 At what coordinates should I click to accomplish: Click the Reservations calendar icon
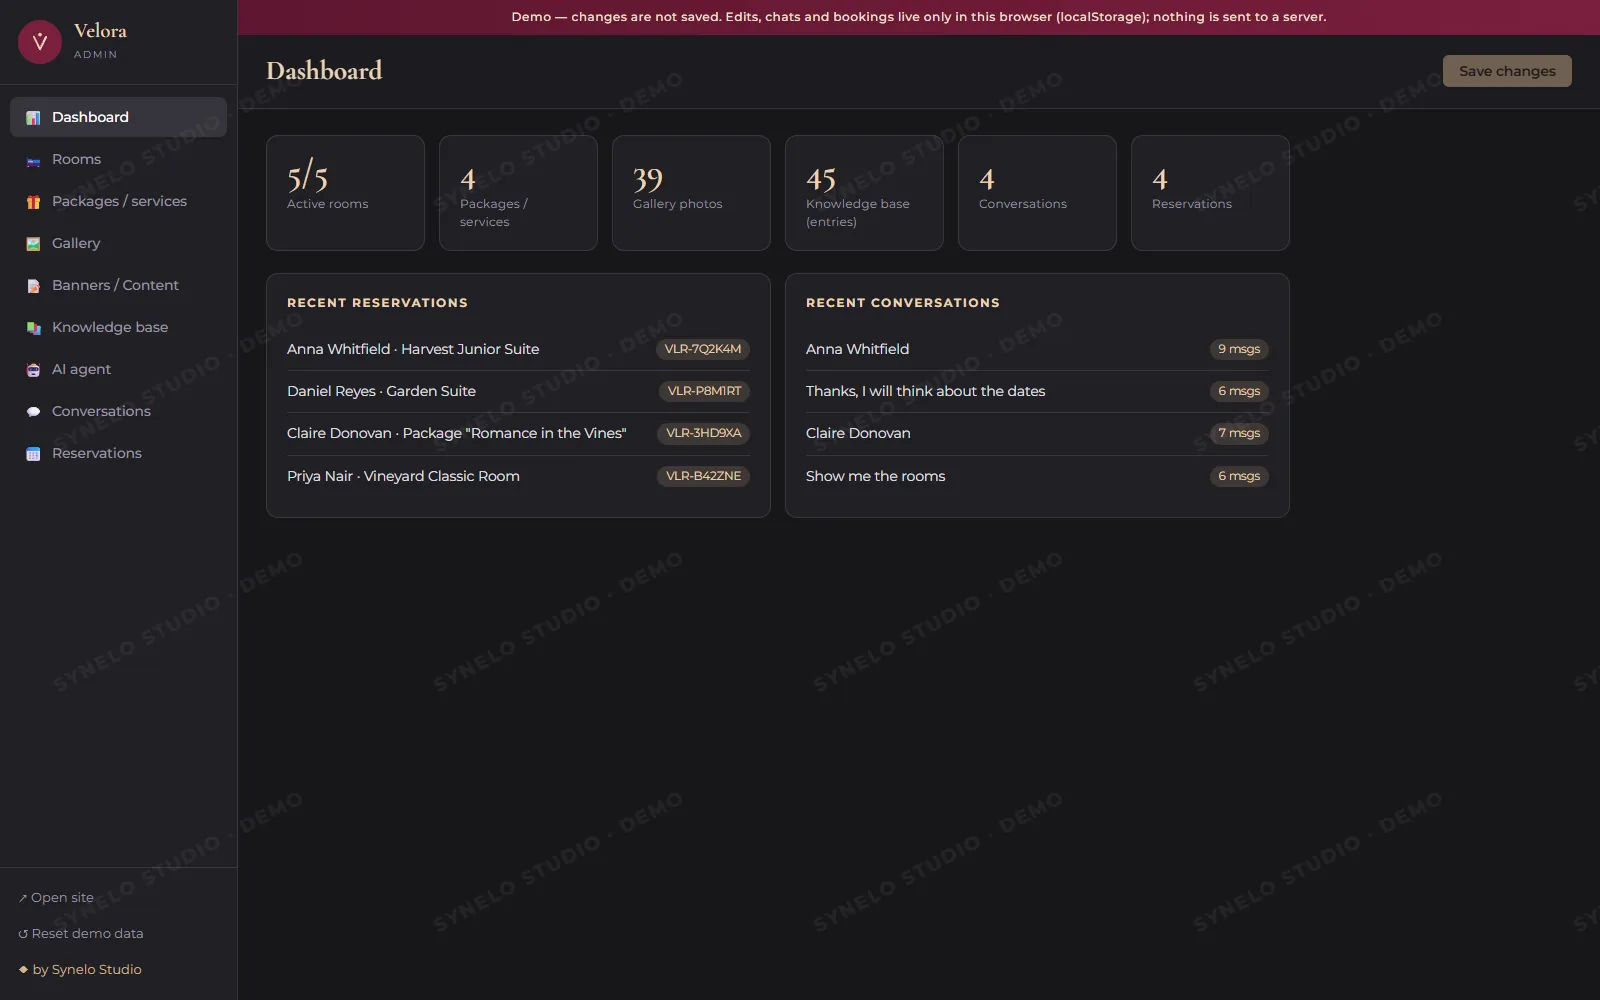(33, 453)
